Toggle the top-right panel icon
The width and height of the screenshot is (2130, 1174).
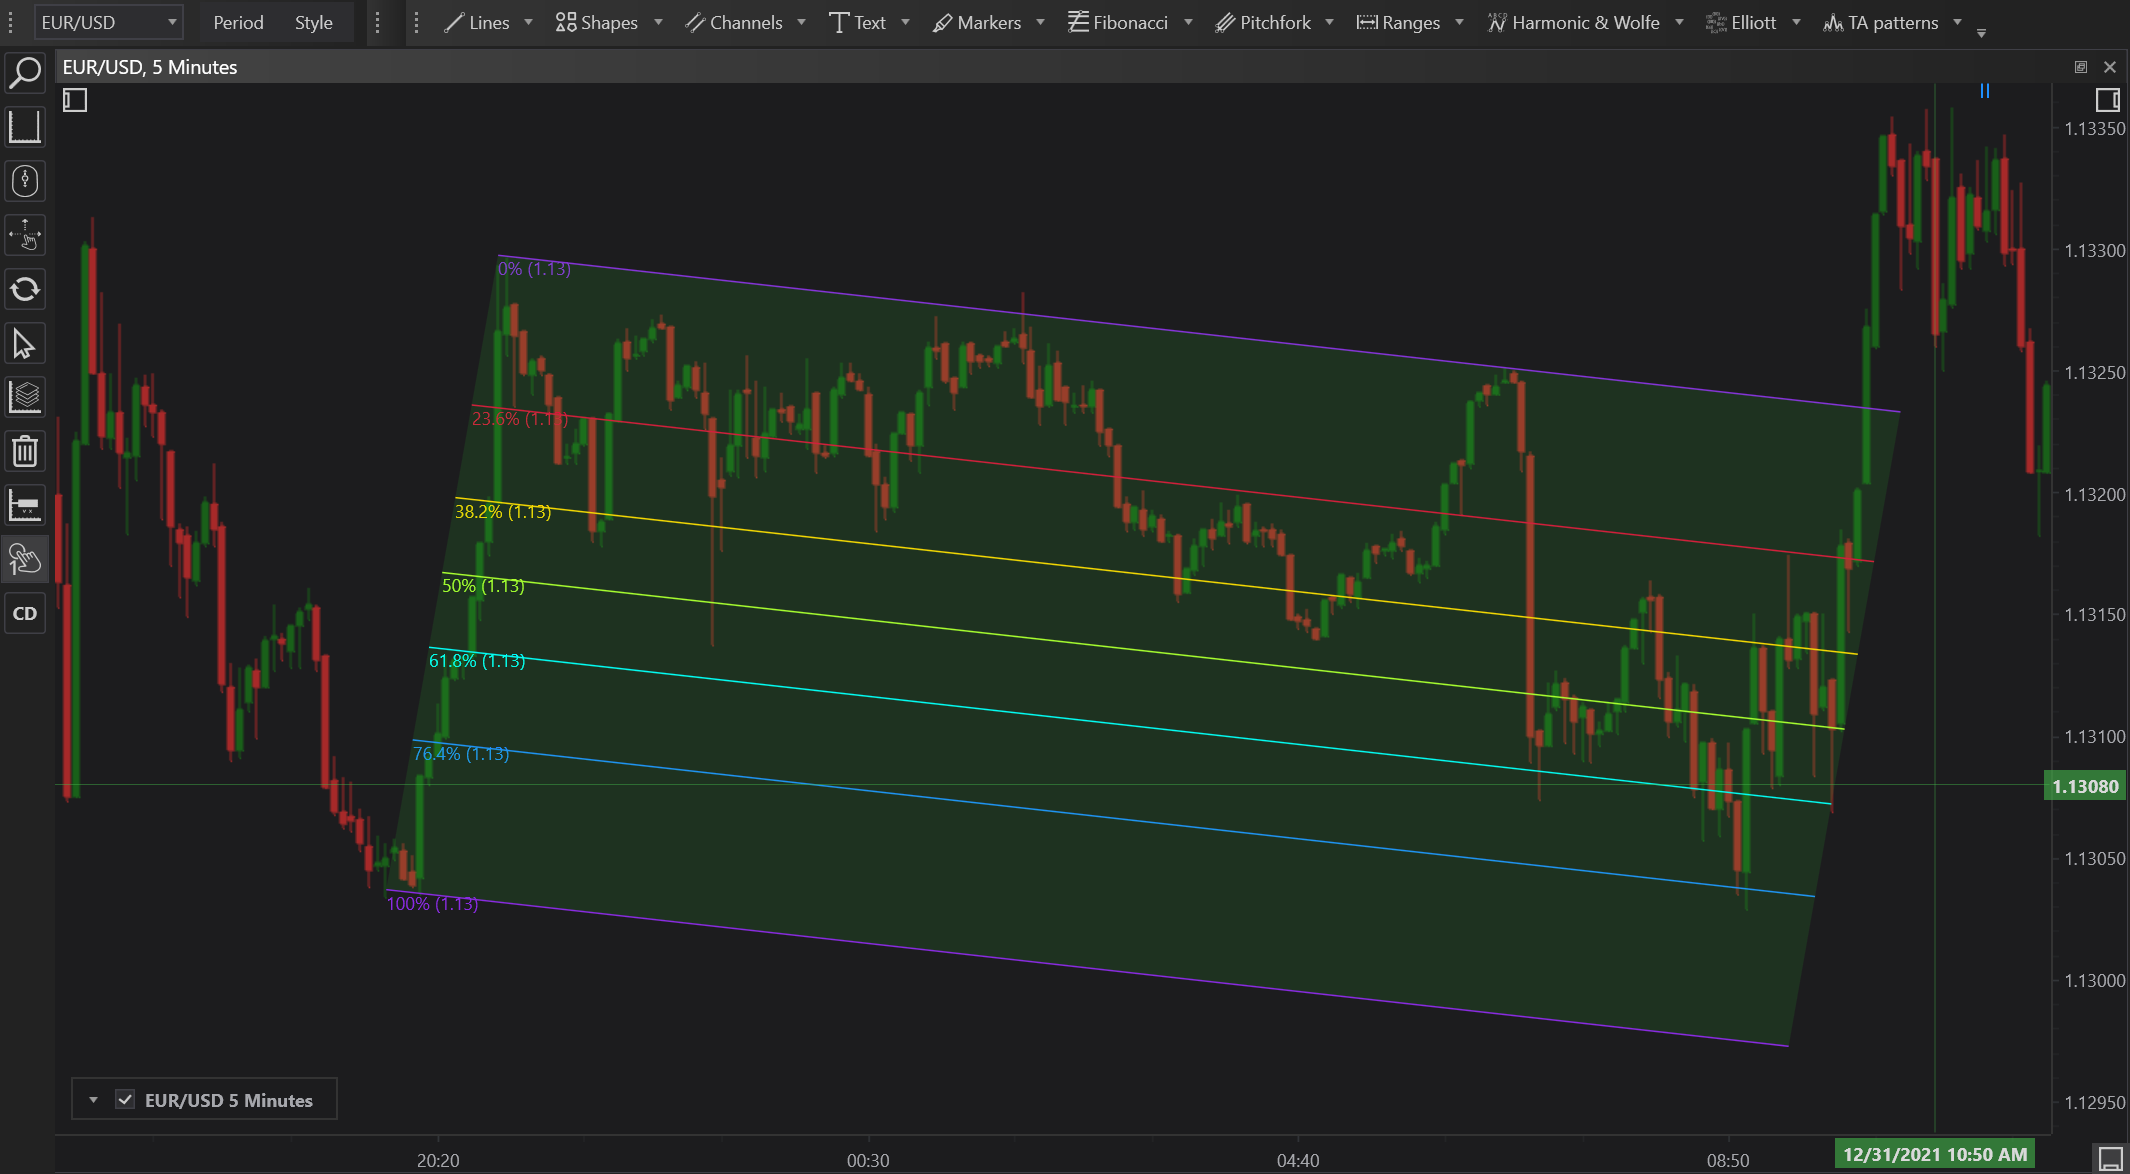[x=2107, y=100]
